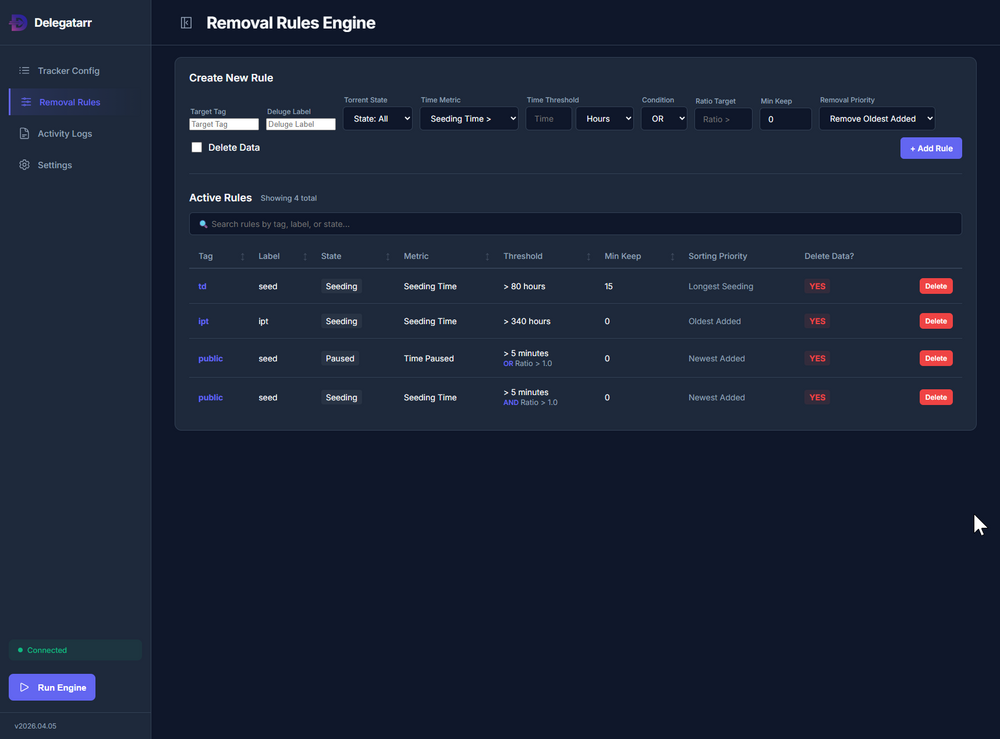Image resolution: width=1000 pixels, height=739 pixels.
Task: Click the Sorting Priority column header
Action: (x=717, y=256)
